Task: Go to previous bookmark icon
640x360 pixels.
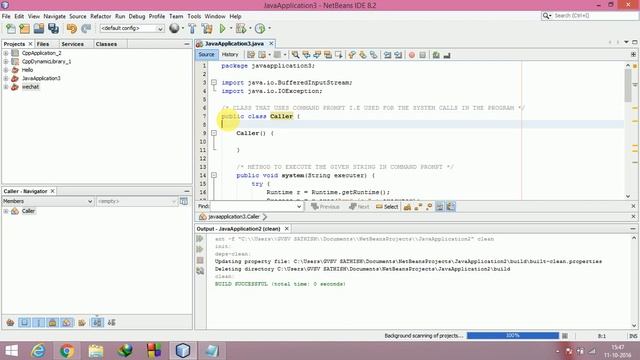Action: 352,55
